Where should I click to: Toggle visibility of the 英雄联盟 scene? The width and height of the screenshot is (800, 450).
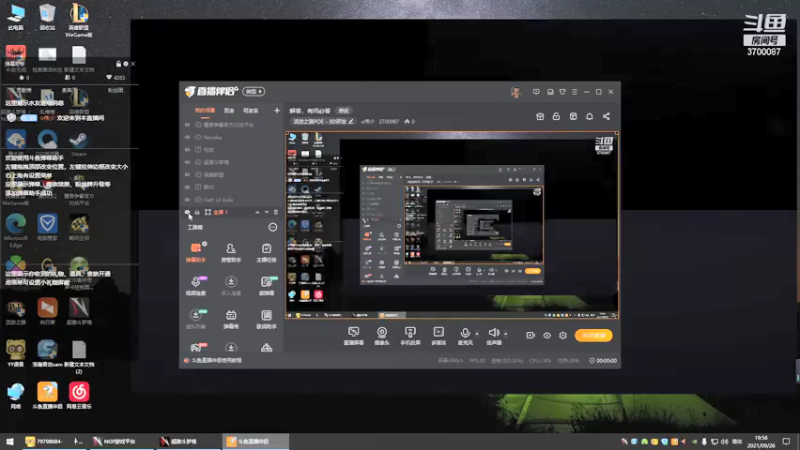pos(187,174)
